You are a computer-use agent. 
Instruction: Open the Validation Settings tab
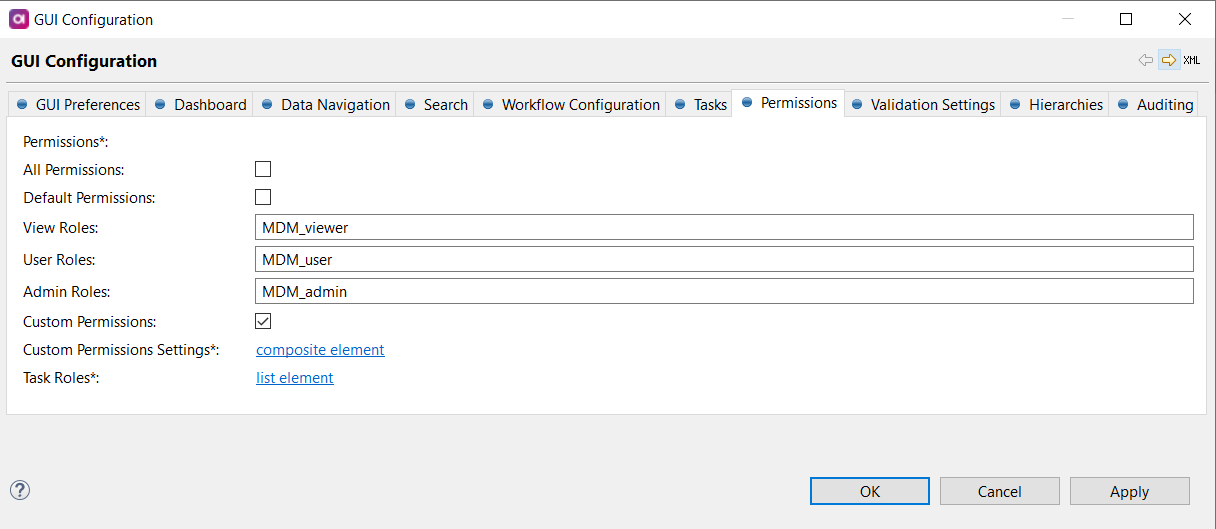coord(923,105)
